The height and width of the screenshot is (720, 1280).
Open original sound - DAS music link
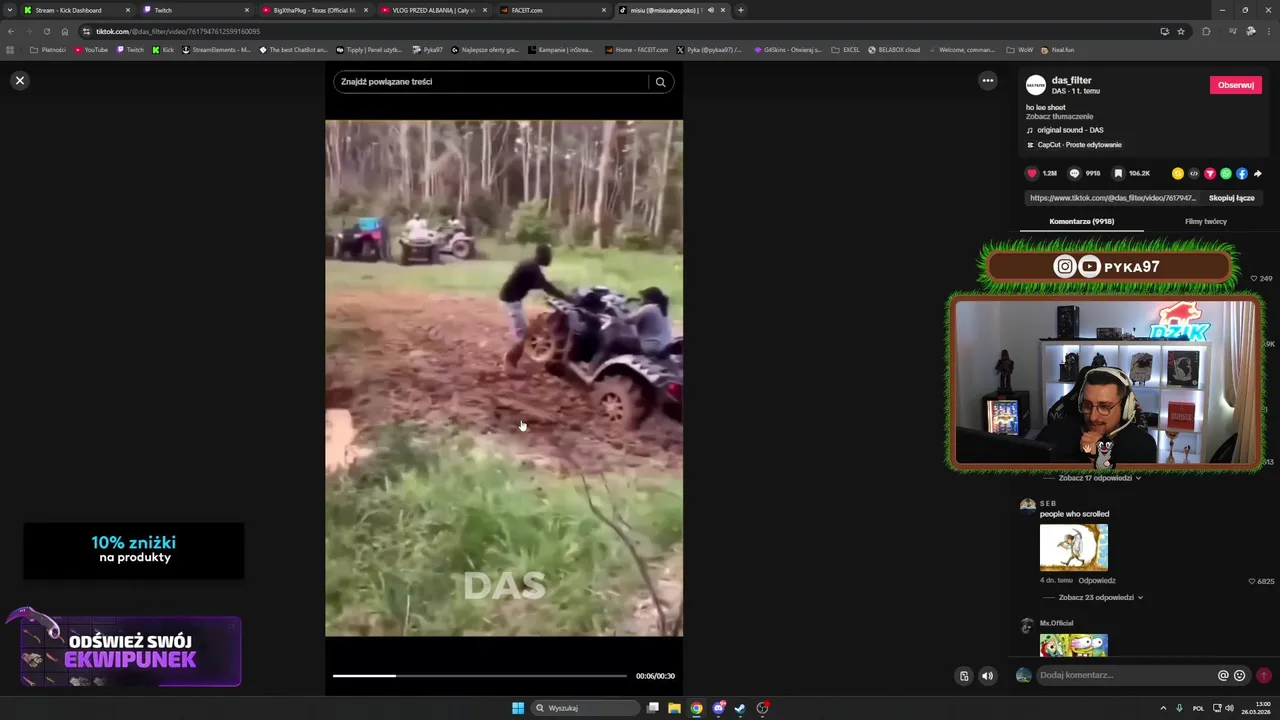click(x=1070, y=130)
